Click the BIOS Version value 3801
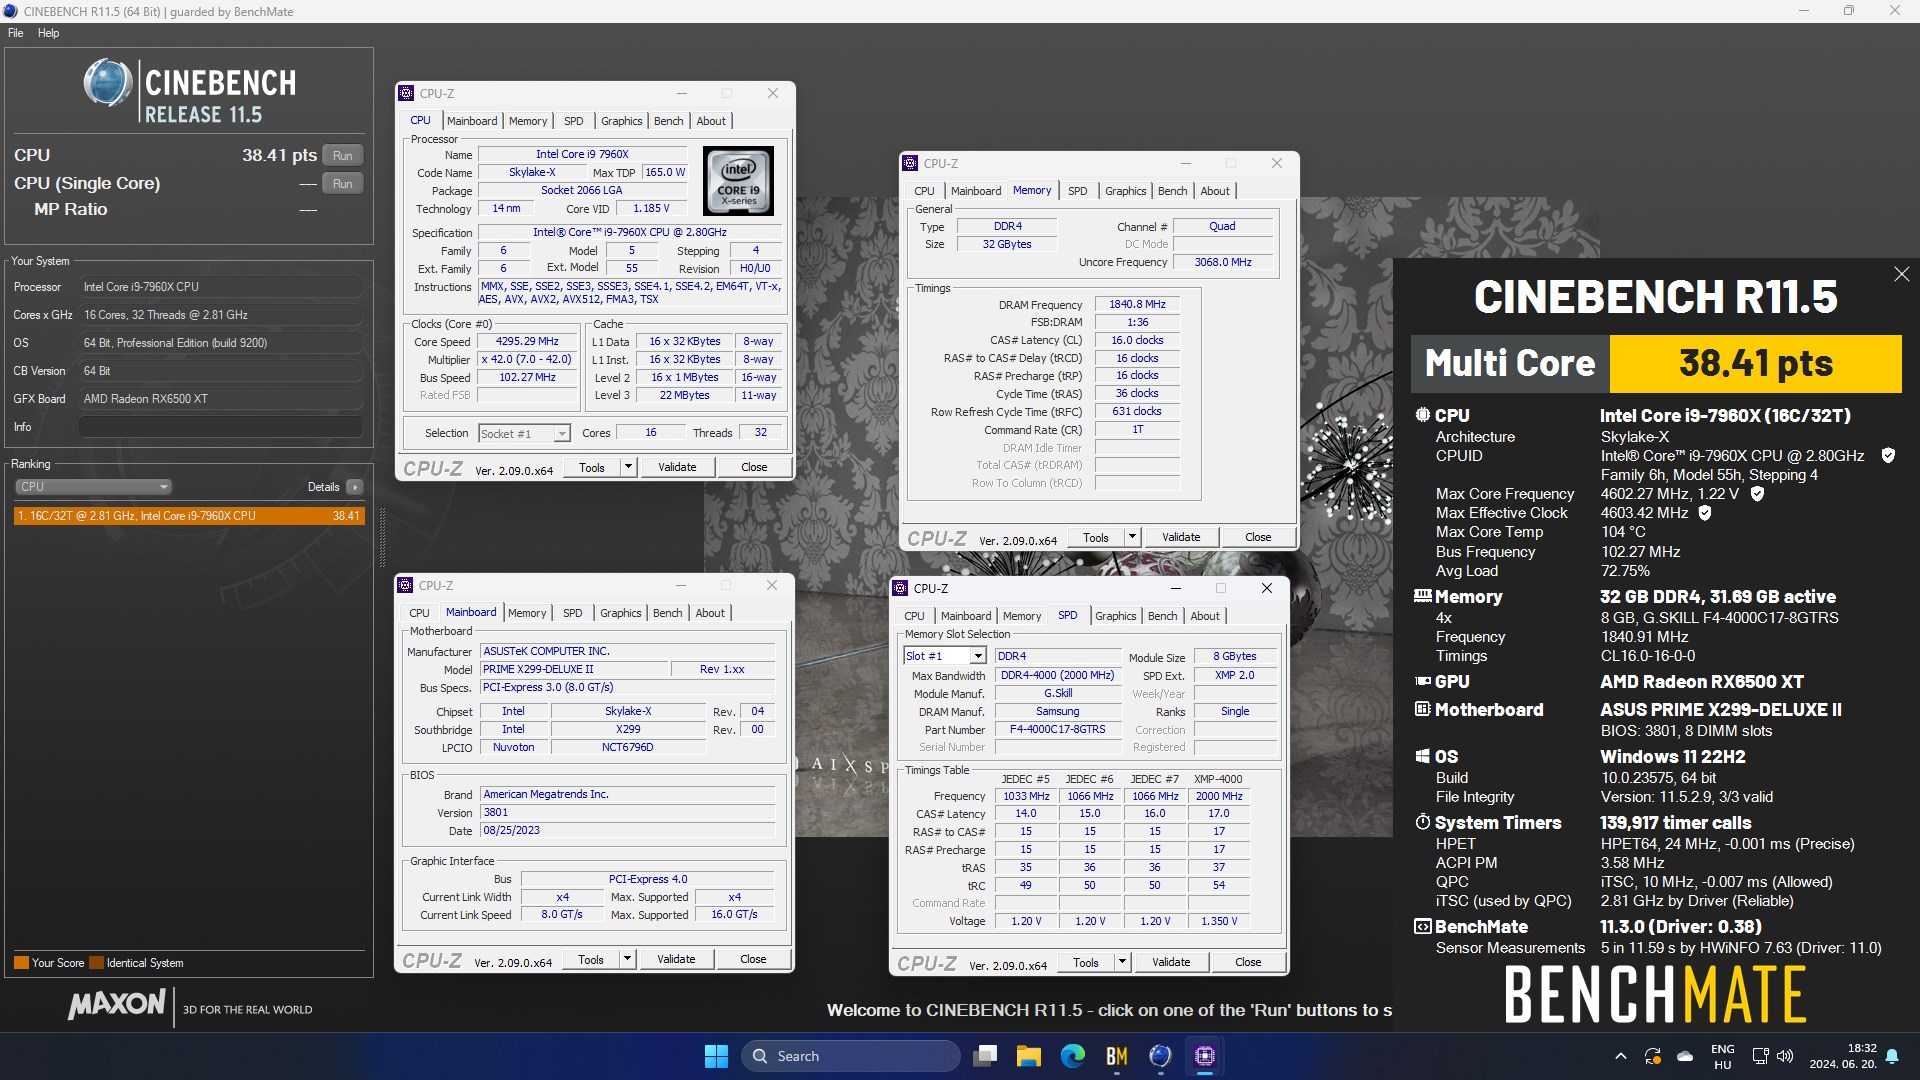Viewport: 1920px width, 1080px height. [627, 812]
